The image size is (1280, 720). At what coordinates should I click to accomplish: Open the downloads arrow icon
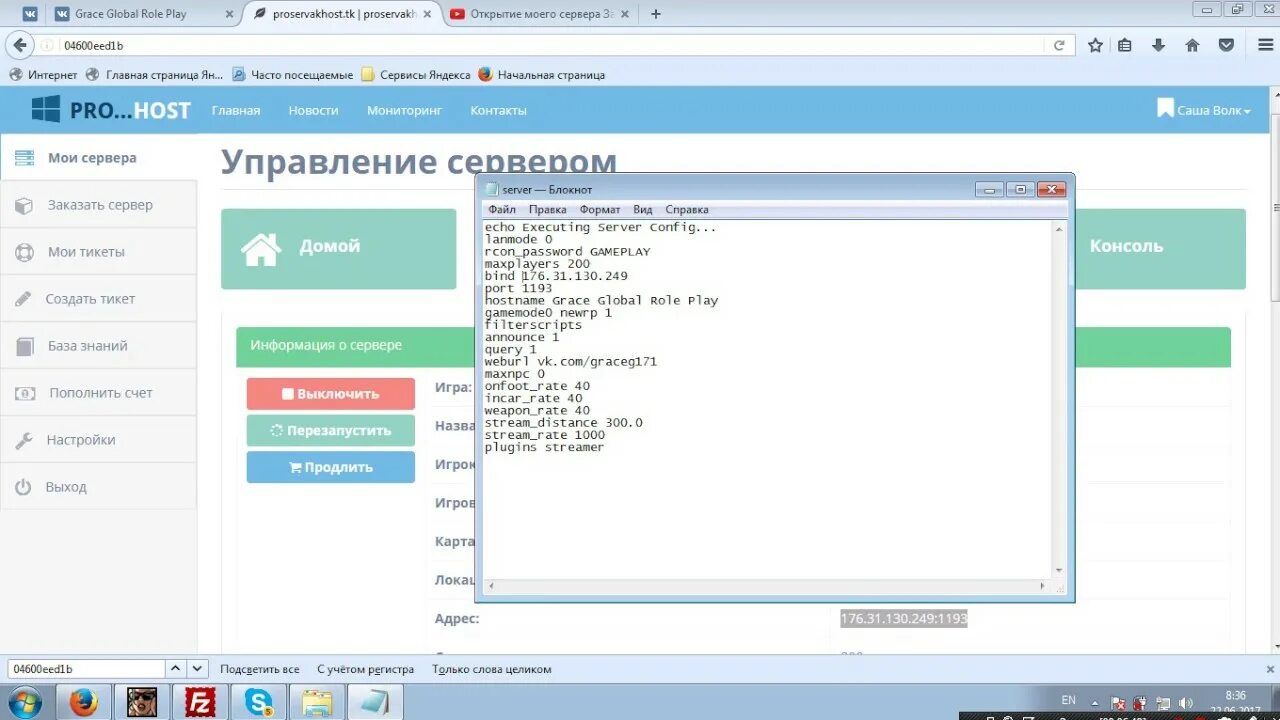point(1158,45)
